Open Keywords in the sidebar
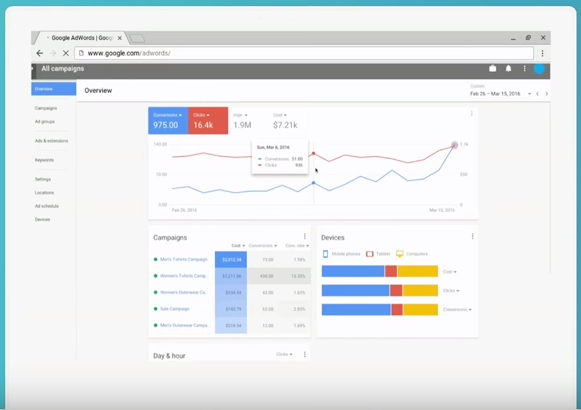Image resolution: width=581 pixels, height=410 pixels. pos(44,160)
